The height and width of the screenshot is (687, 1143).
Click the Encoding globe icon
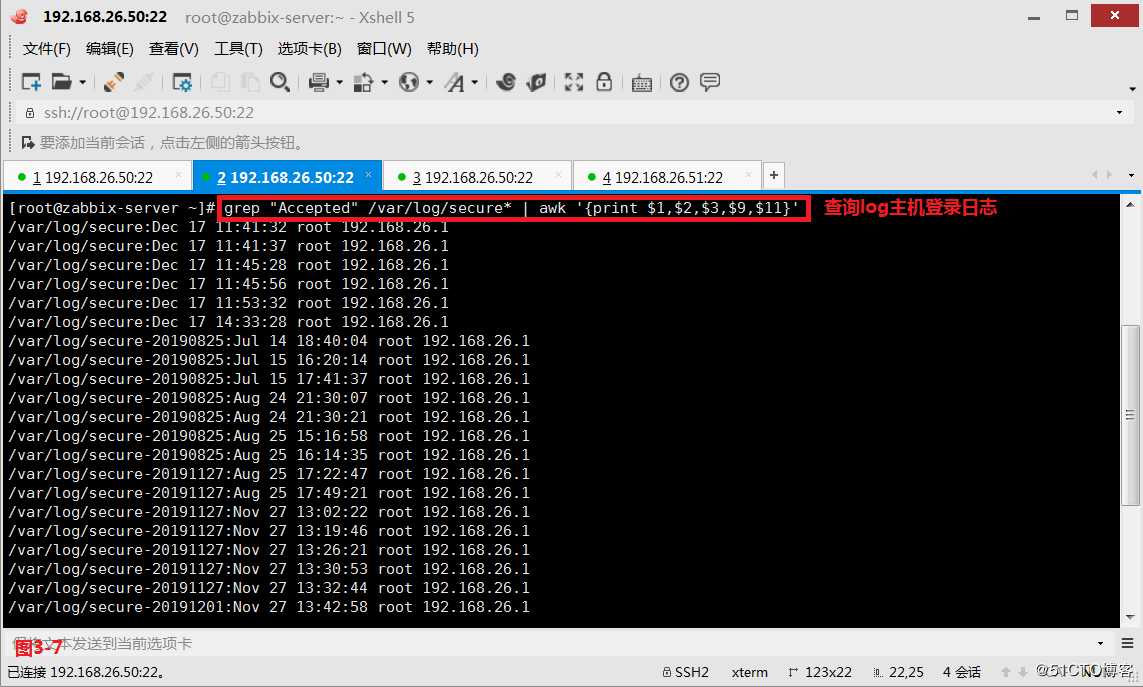point(409,82)
